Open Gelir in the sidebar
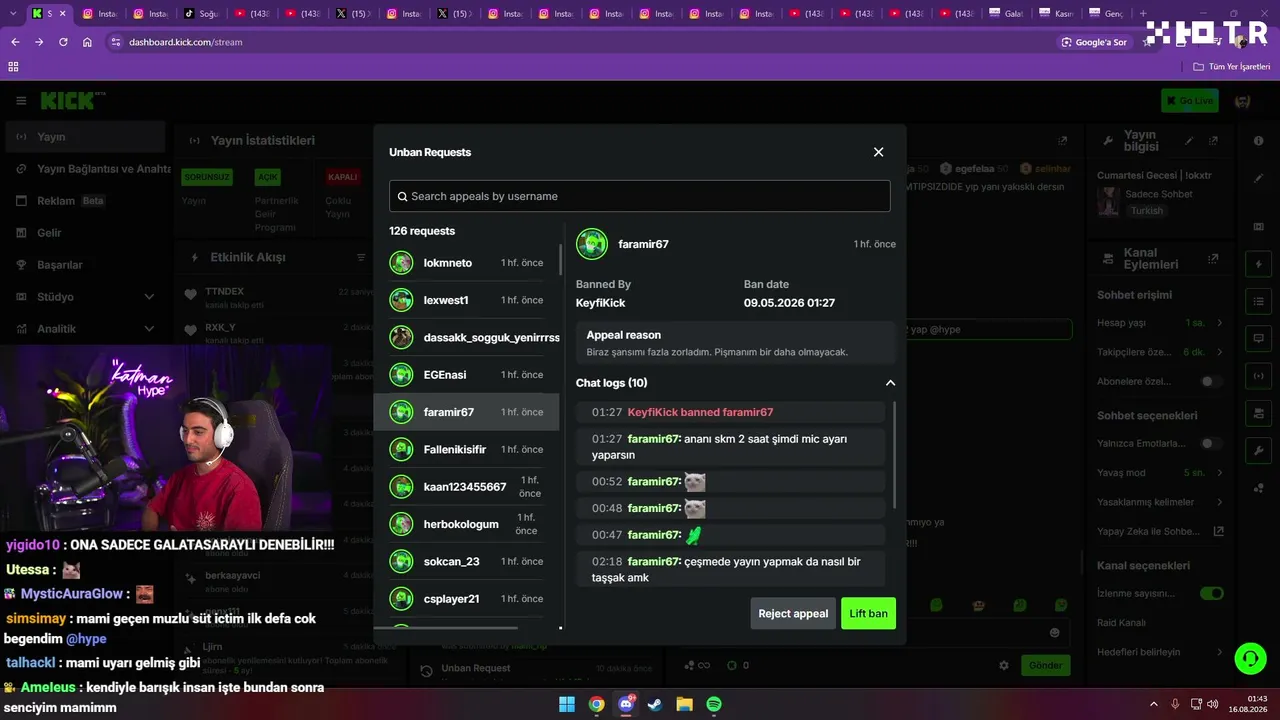The image size is (1280, 720). coord(85,233)
